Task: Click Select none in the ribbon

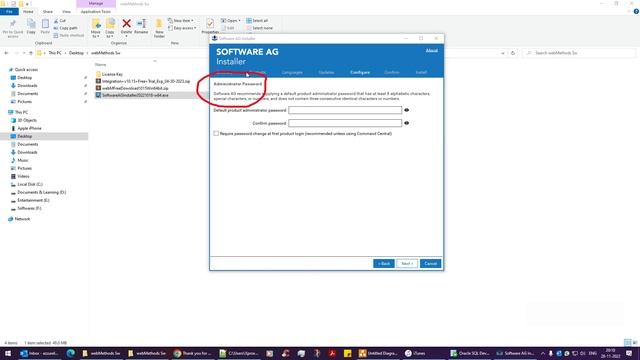Action: pos(259,28)
